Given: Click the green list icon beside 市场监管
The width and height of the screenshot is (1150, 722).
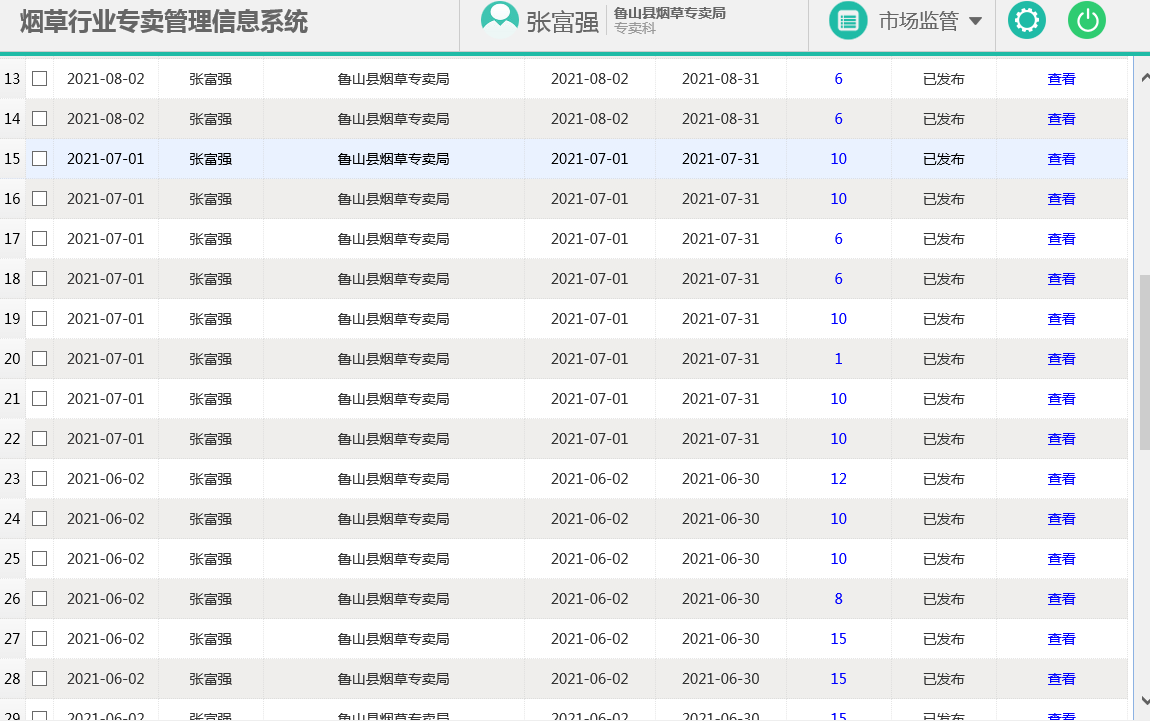Looking at the screenshot, I should pyautogui.click(x=848, y=21).
